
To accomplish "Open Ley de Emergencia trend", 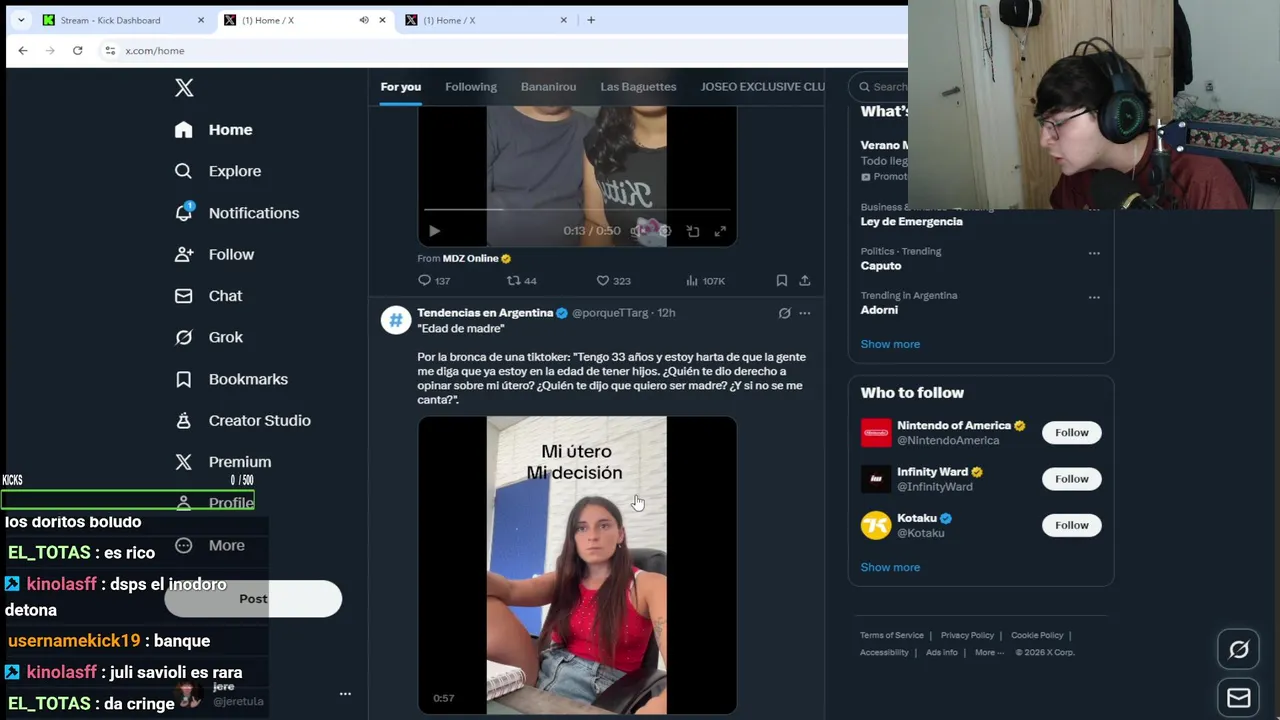I will 911,222.
